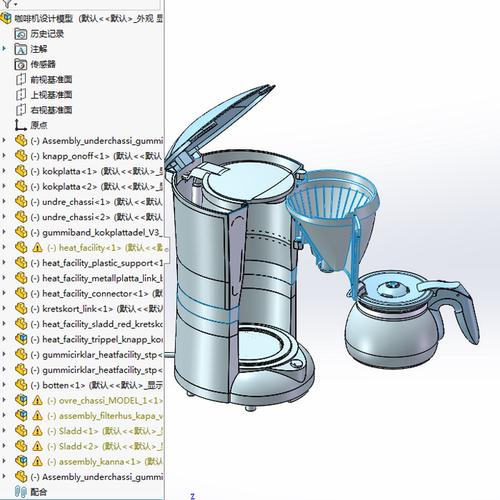Click the undre_chassi<1> part icon

21,202
